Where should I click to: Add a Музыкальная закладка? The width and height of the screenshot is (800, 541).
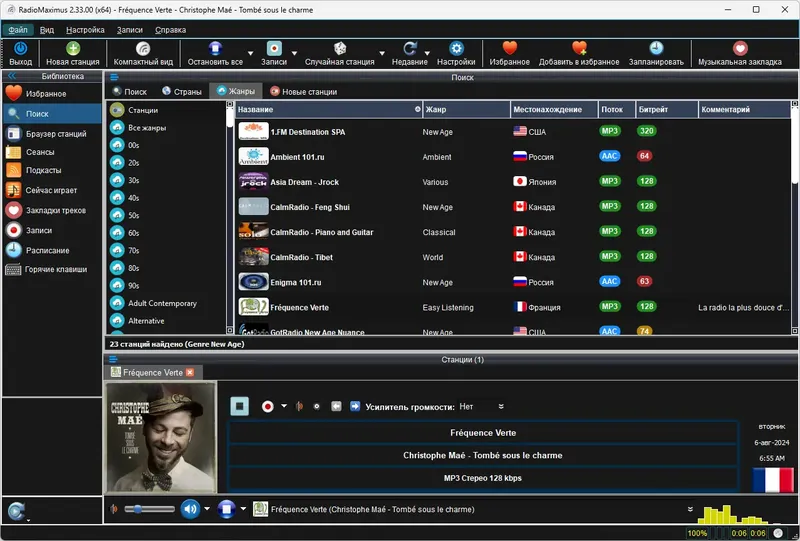(x=740, y=54)
